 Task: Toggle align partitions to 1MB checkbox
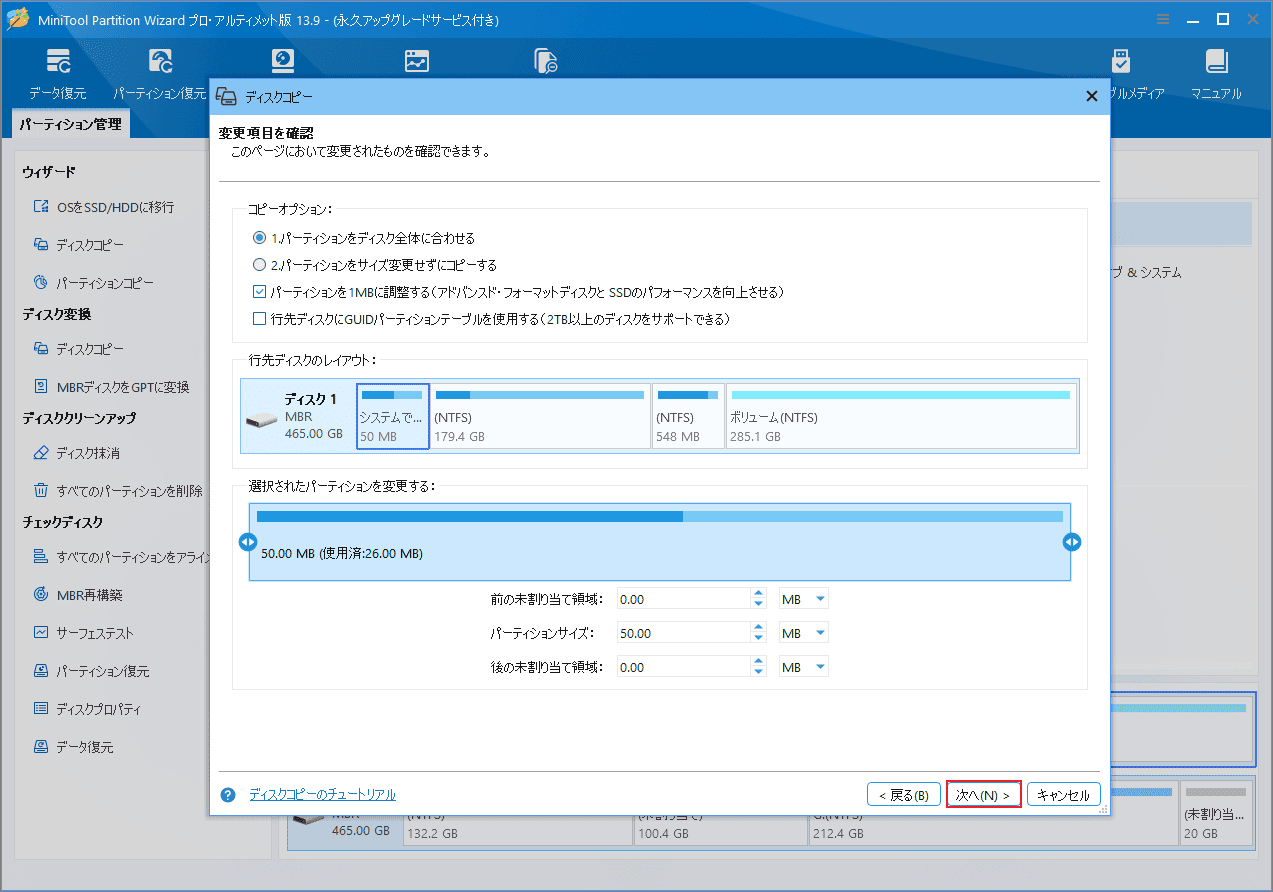[259, 292]
